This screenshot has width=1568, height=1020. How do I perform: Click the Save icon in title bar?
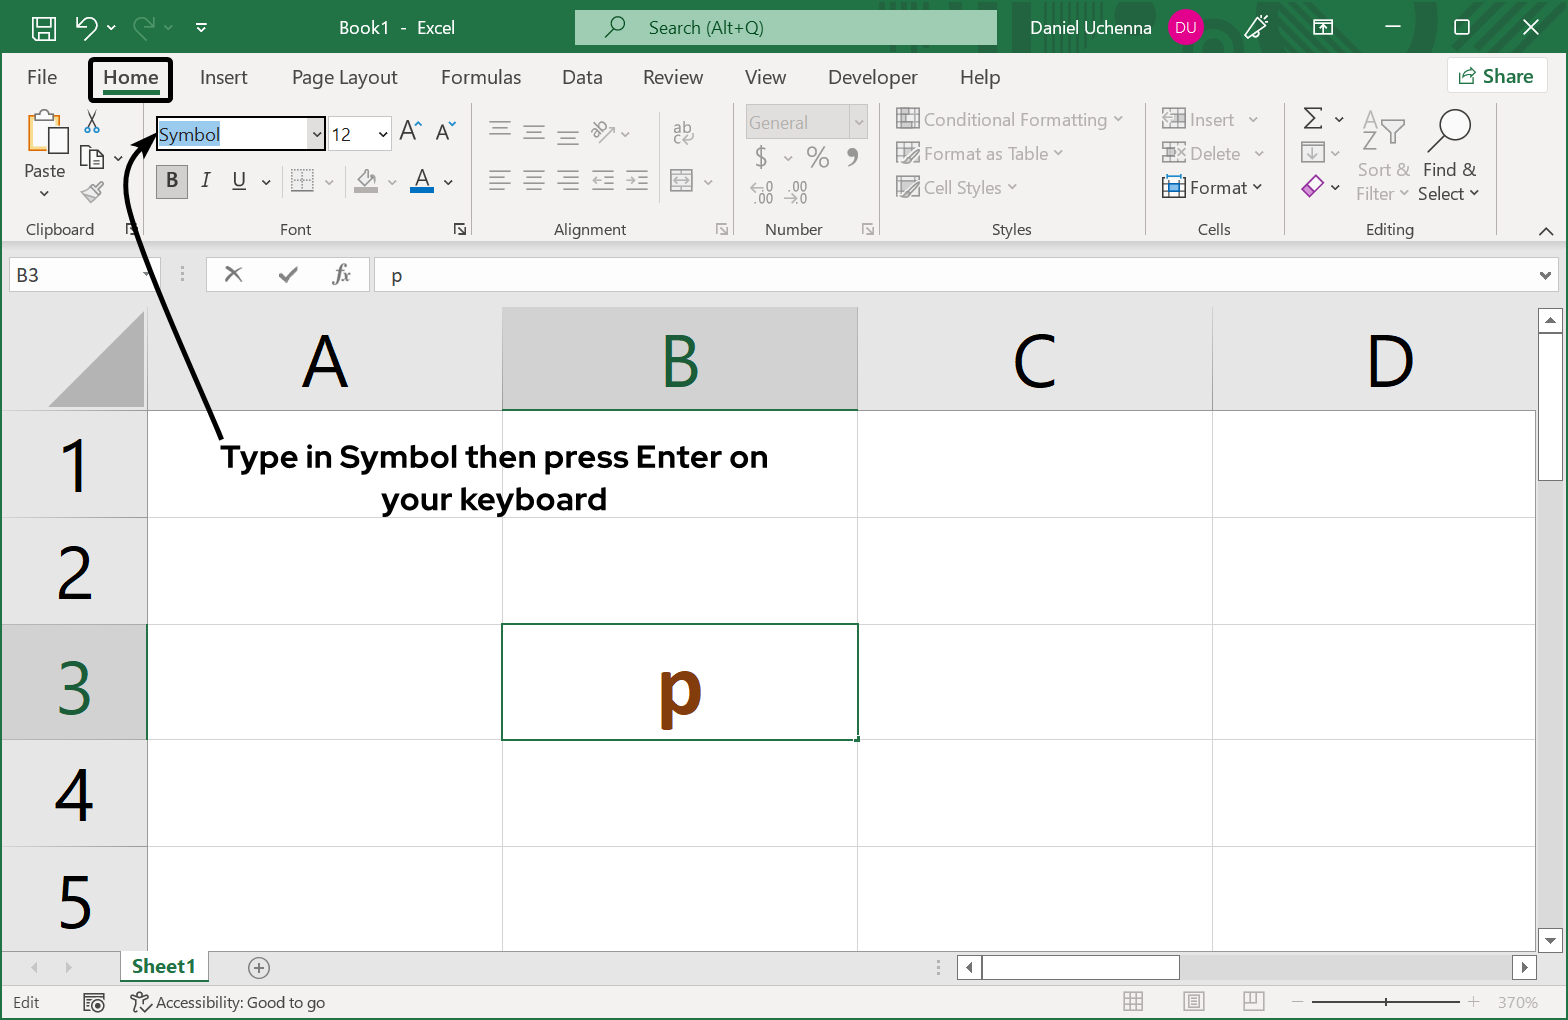(x=44, y=28)
